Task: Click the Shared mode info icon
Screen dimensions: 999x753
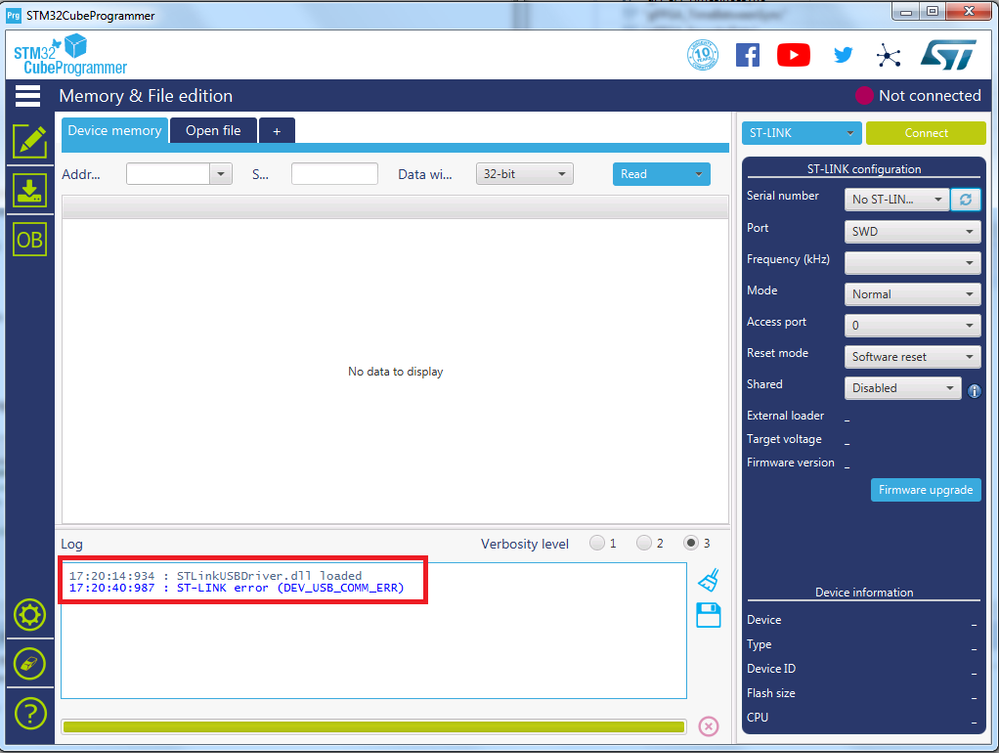Action: click(x=974, y=391)
